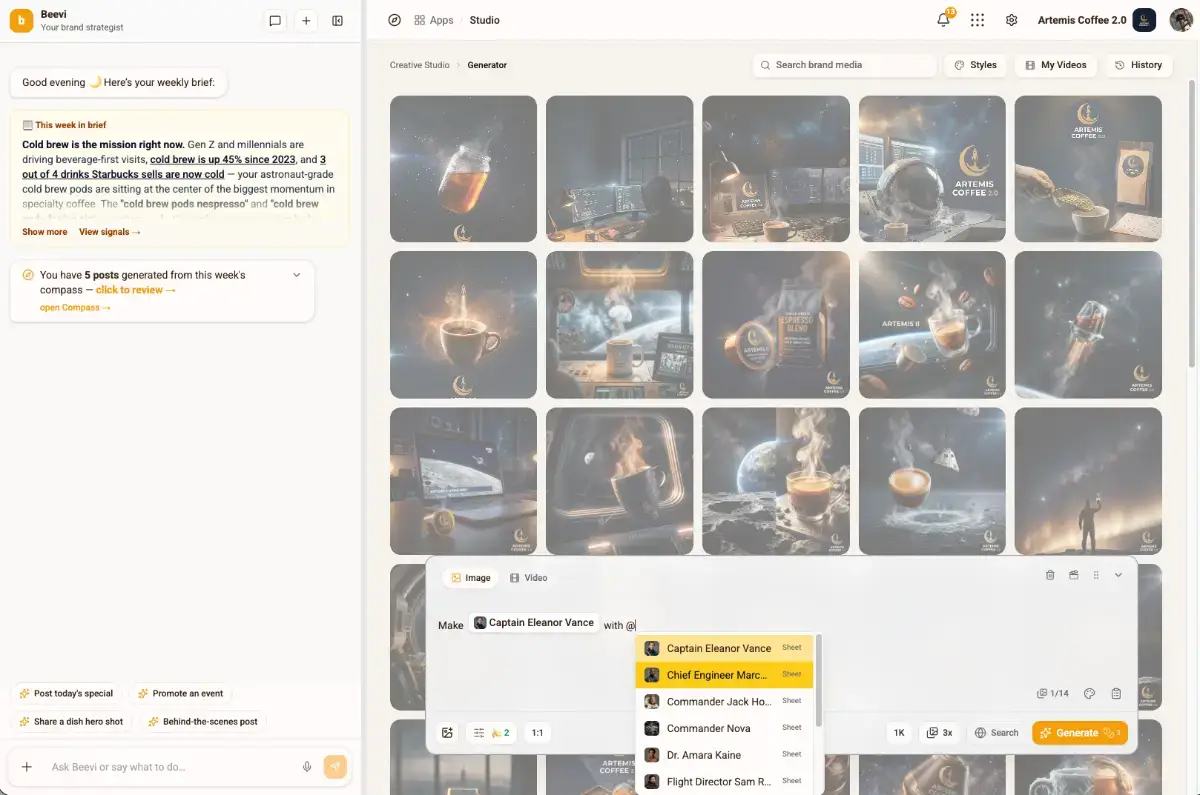Open the compass explore icon

(394, 20)
